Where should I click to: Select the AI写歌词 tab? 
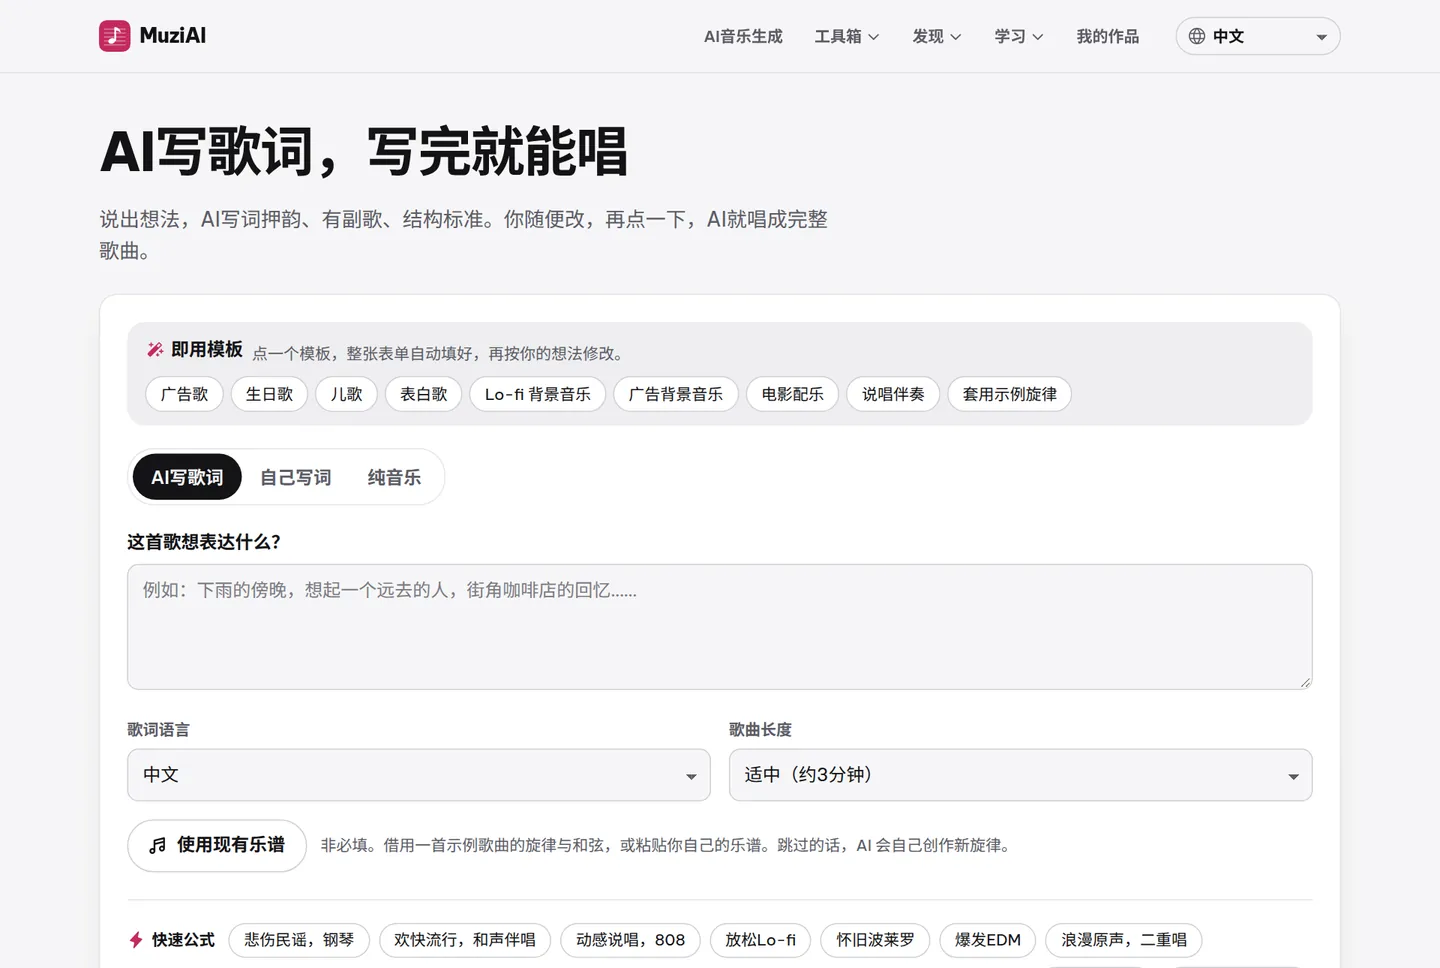pyautogui.click(x=187, y=478)
